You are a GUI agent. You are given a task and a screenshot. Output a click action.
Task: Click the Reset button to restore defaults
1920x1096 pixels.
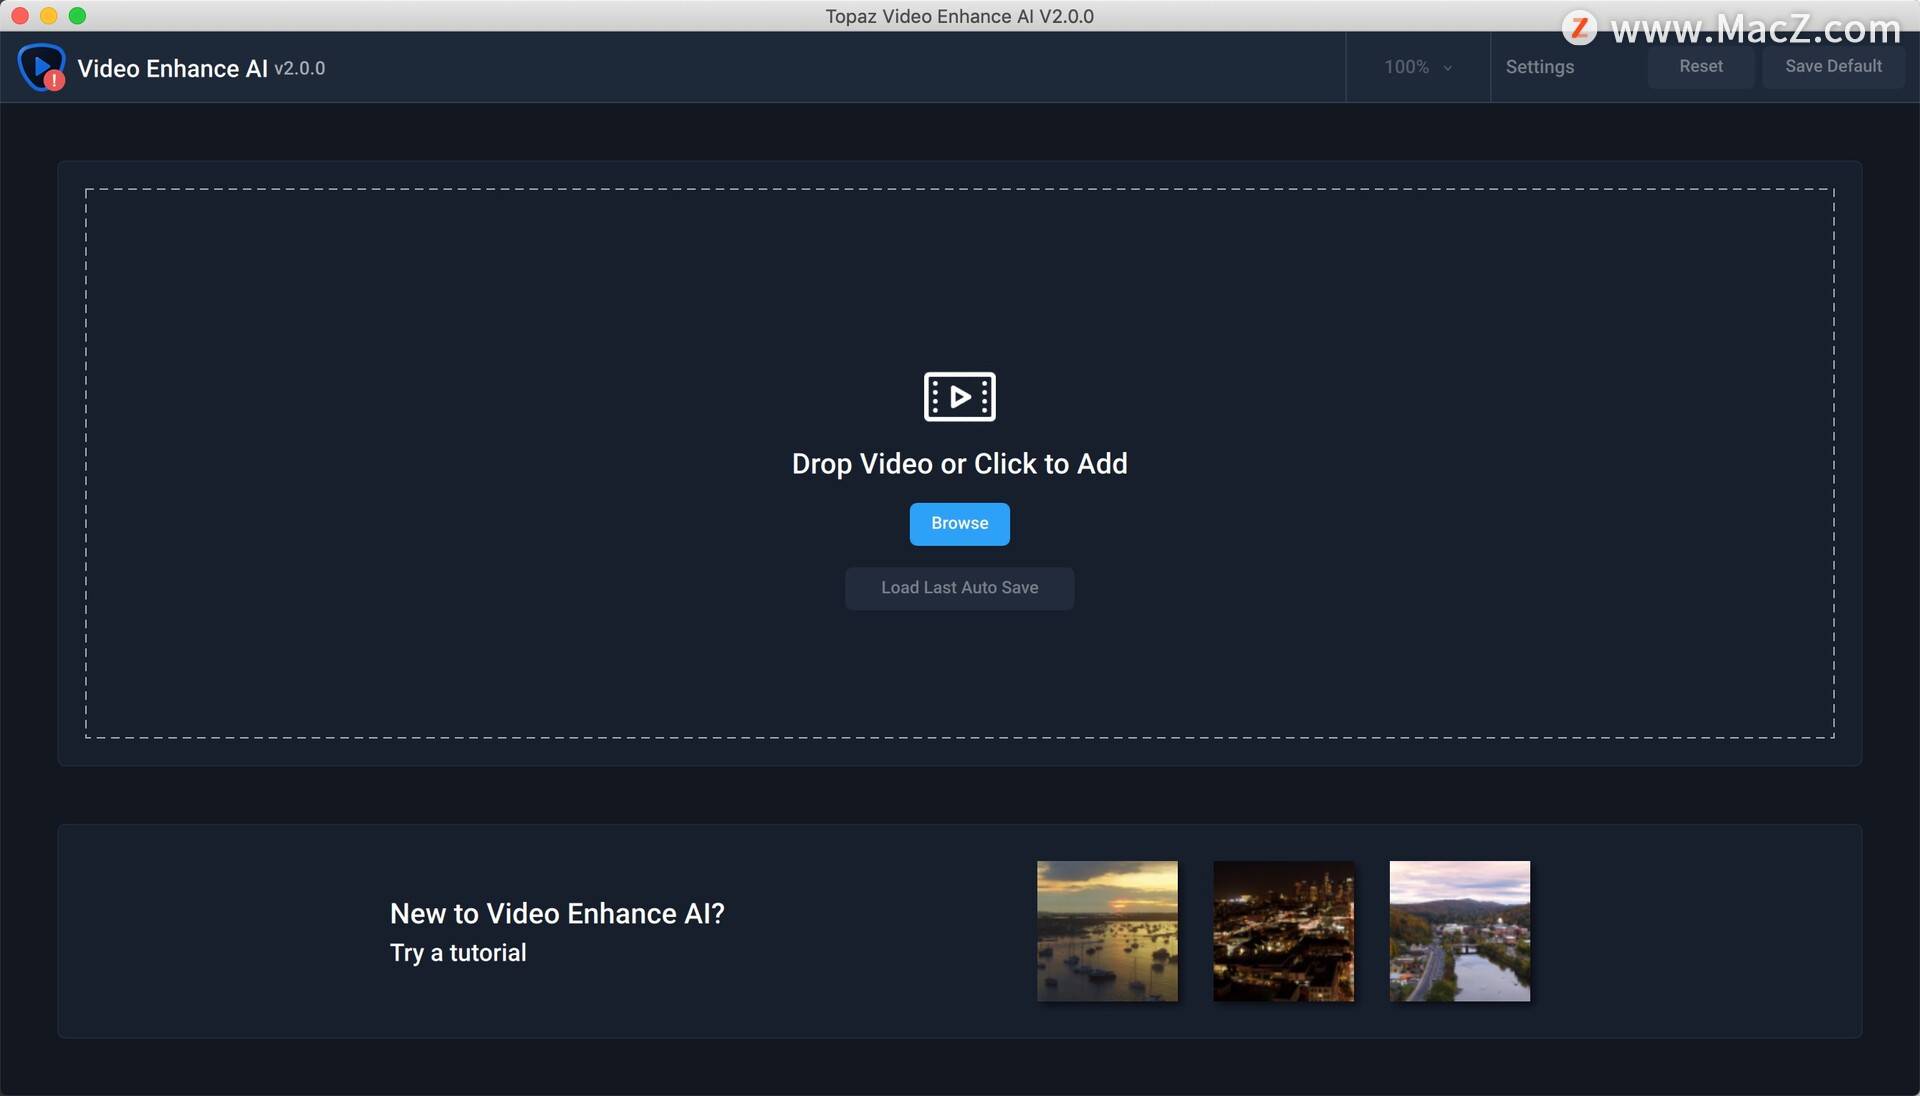1698,66
